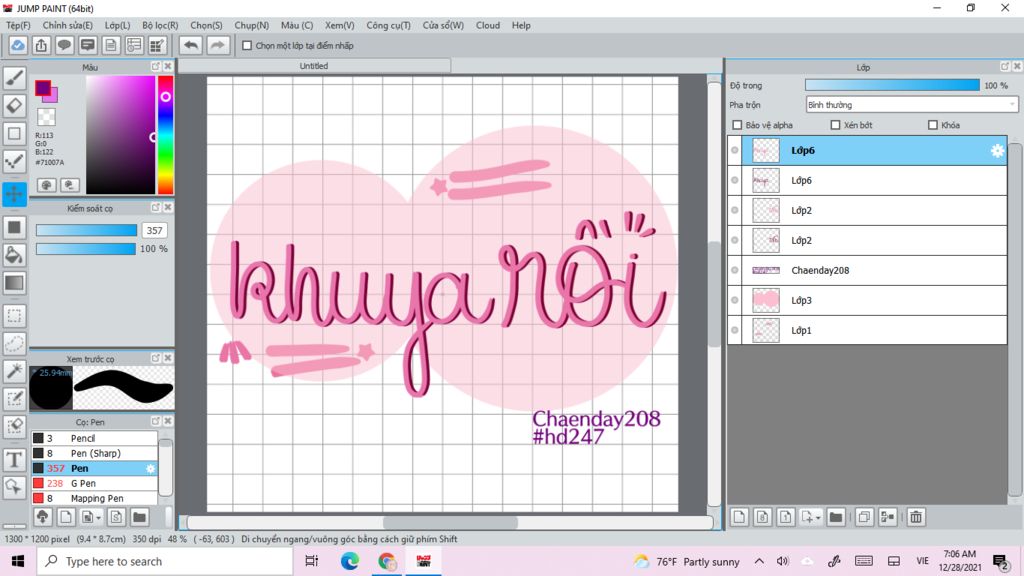Open the Cửa sổ(W) menu
Viewport: 1024px width, 576px height.
tap(443, 25)
